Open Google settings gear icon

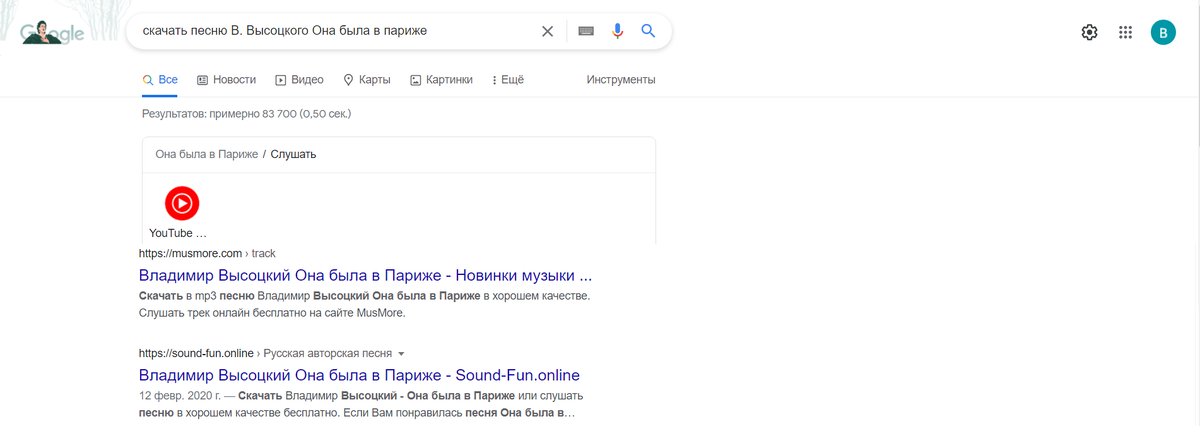pos(1090,32)
